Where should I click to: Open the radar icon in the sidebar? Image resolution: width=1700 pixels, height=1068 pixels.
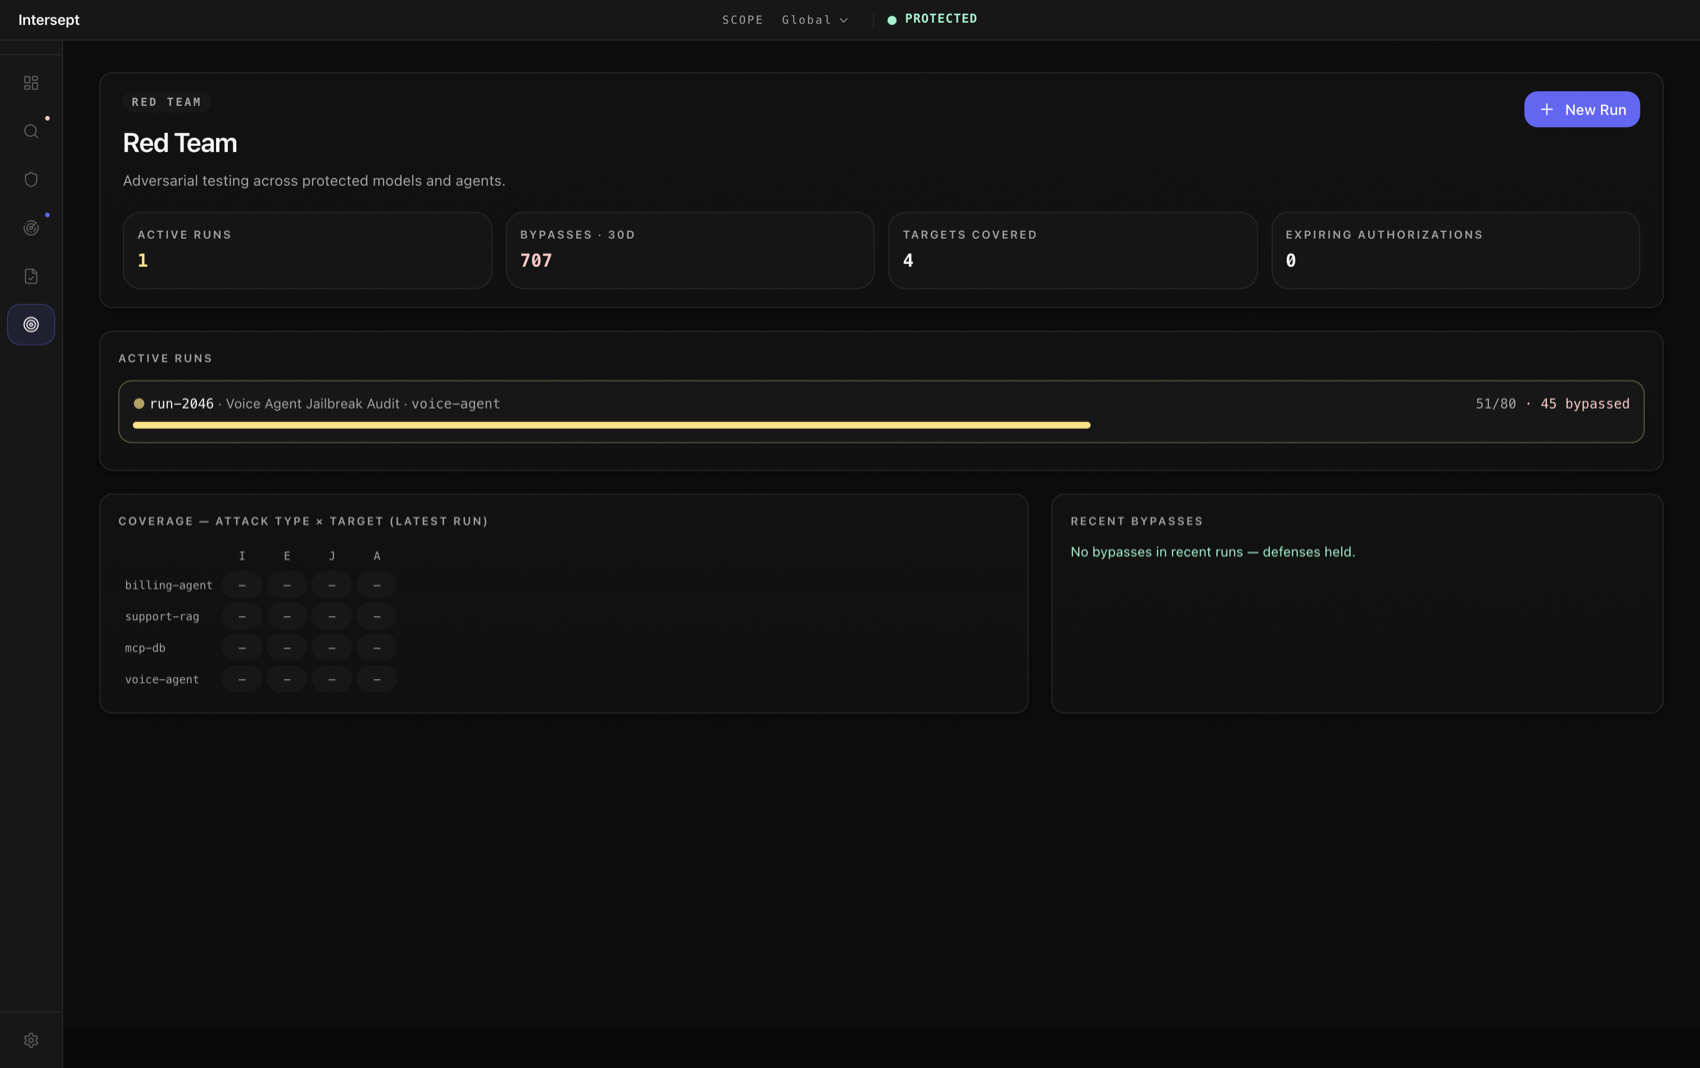(31, 228)
